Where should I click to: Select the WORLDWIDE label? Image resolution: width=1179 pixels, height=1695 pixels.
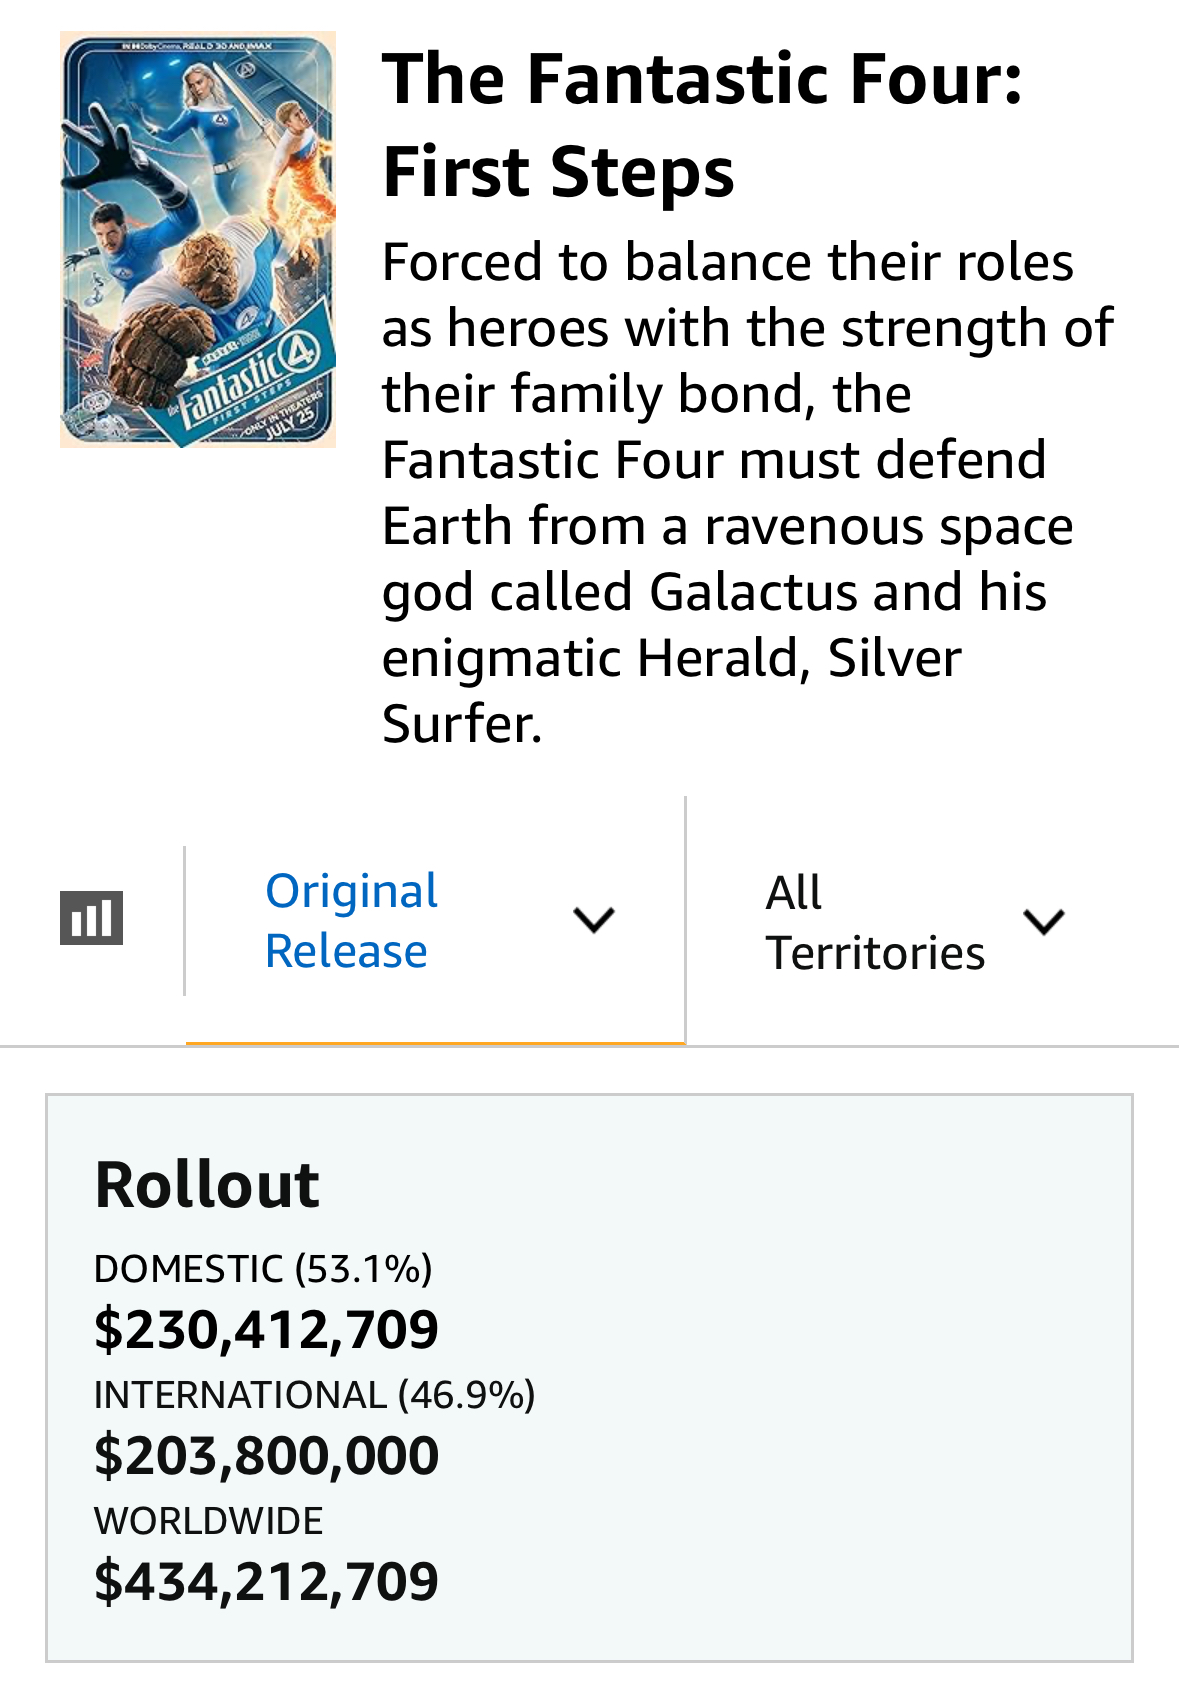[209, 1520]
